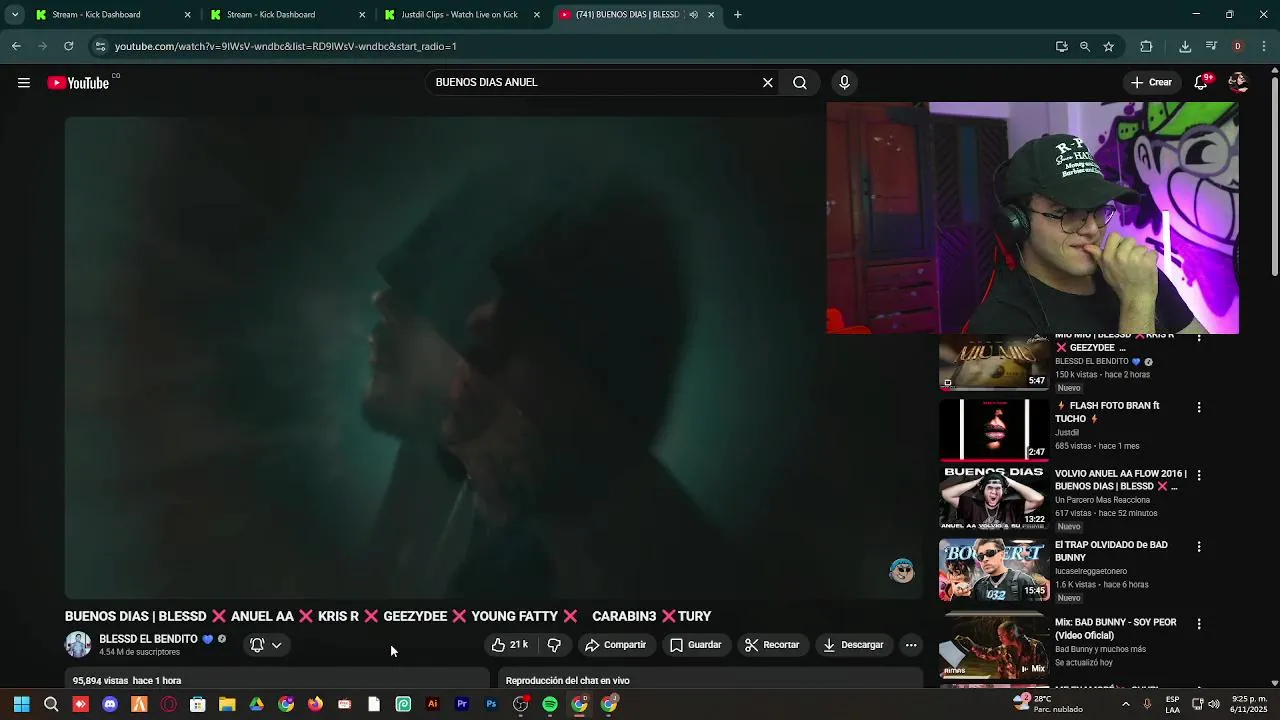Open YouTube notifications bell
Viewport: 1280px width, 720px height.
point(1202,83)
